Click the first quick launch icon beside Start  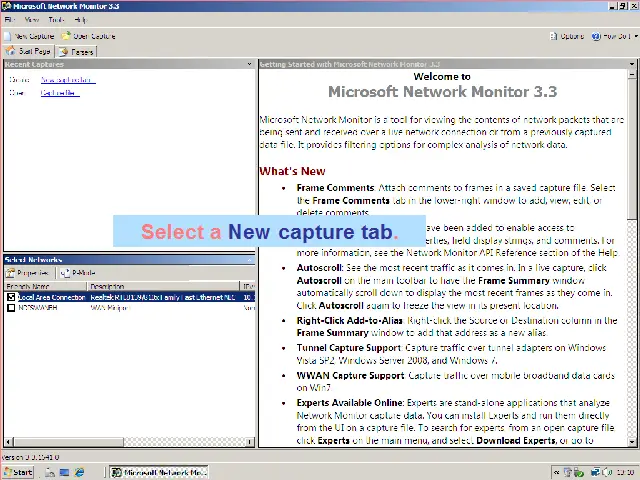click(49, 472)
